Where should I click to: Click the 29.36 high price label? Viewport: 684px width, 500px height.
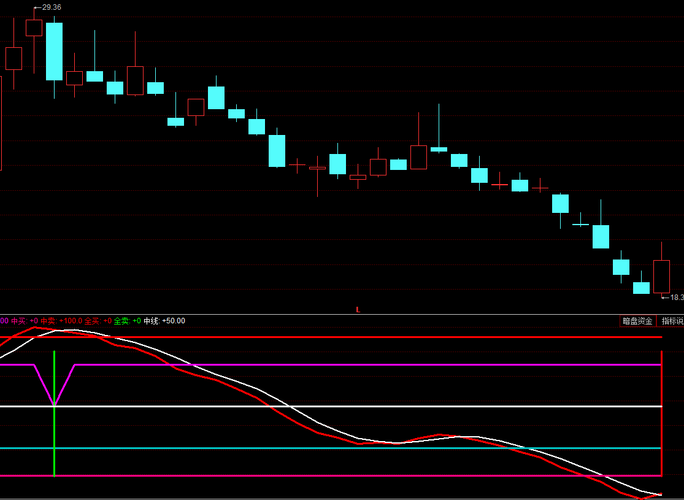[51, 7]
